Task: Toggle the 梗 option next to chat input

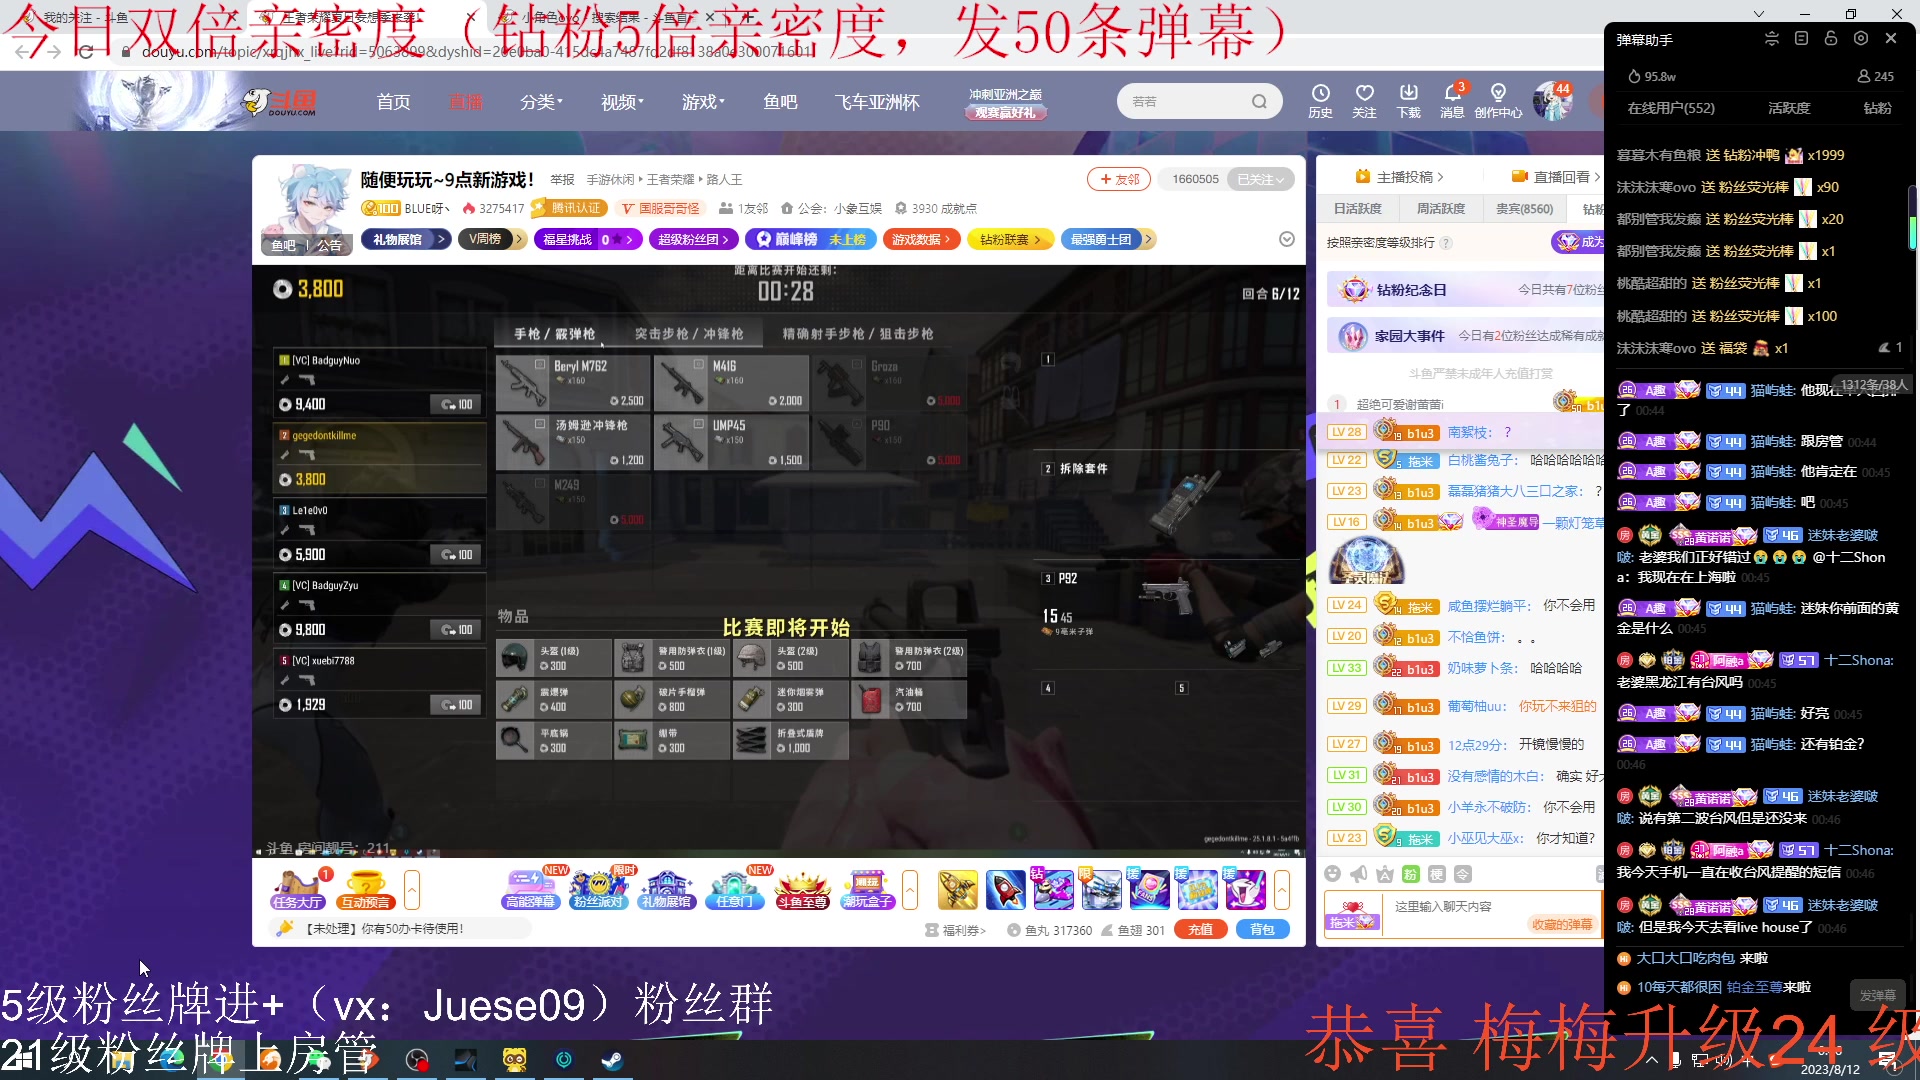Action: coord(1437,873)
